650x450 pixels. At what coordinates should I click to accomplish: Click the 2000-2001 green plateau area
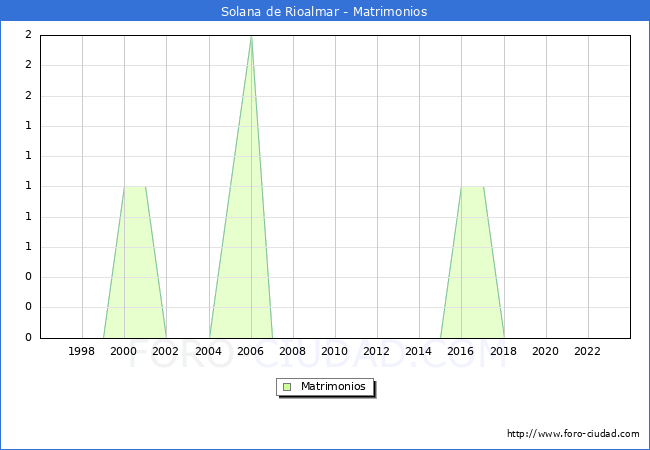(x=135, y=262)
